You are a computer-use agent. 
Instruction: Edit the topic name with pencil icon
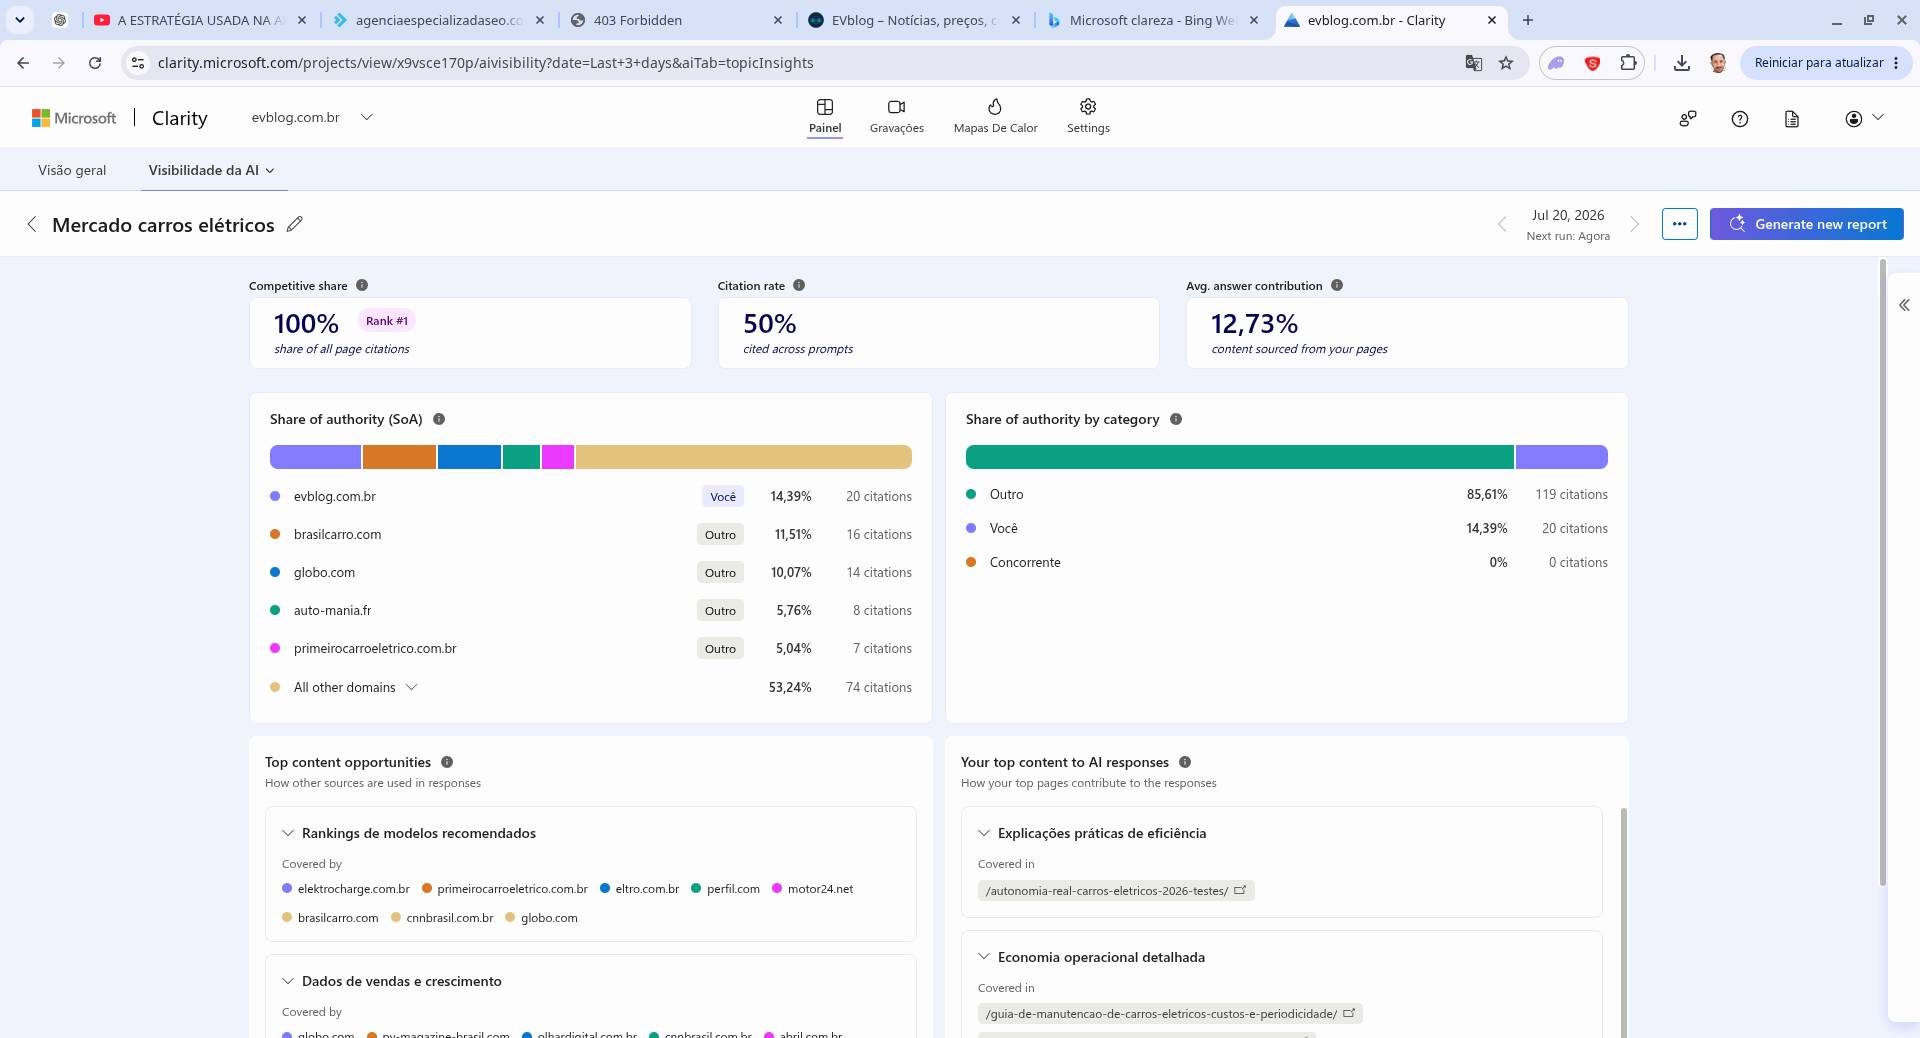click(x=294, y=224)
